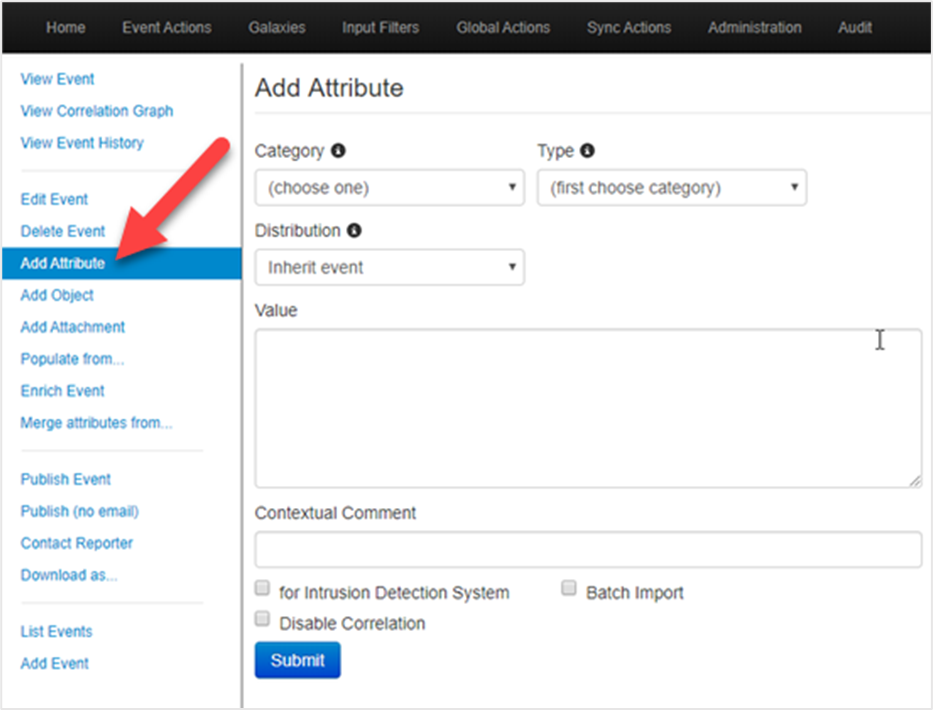Open the Category dropdown
This screenshot has width=933, height=710.
[x=390, y=187]
